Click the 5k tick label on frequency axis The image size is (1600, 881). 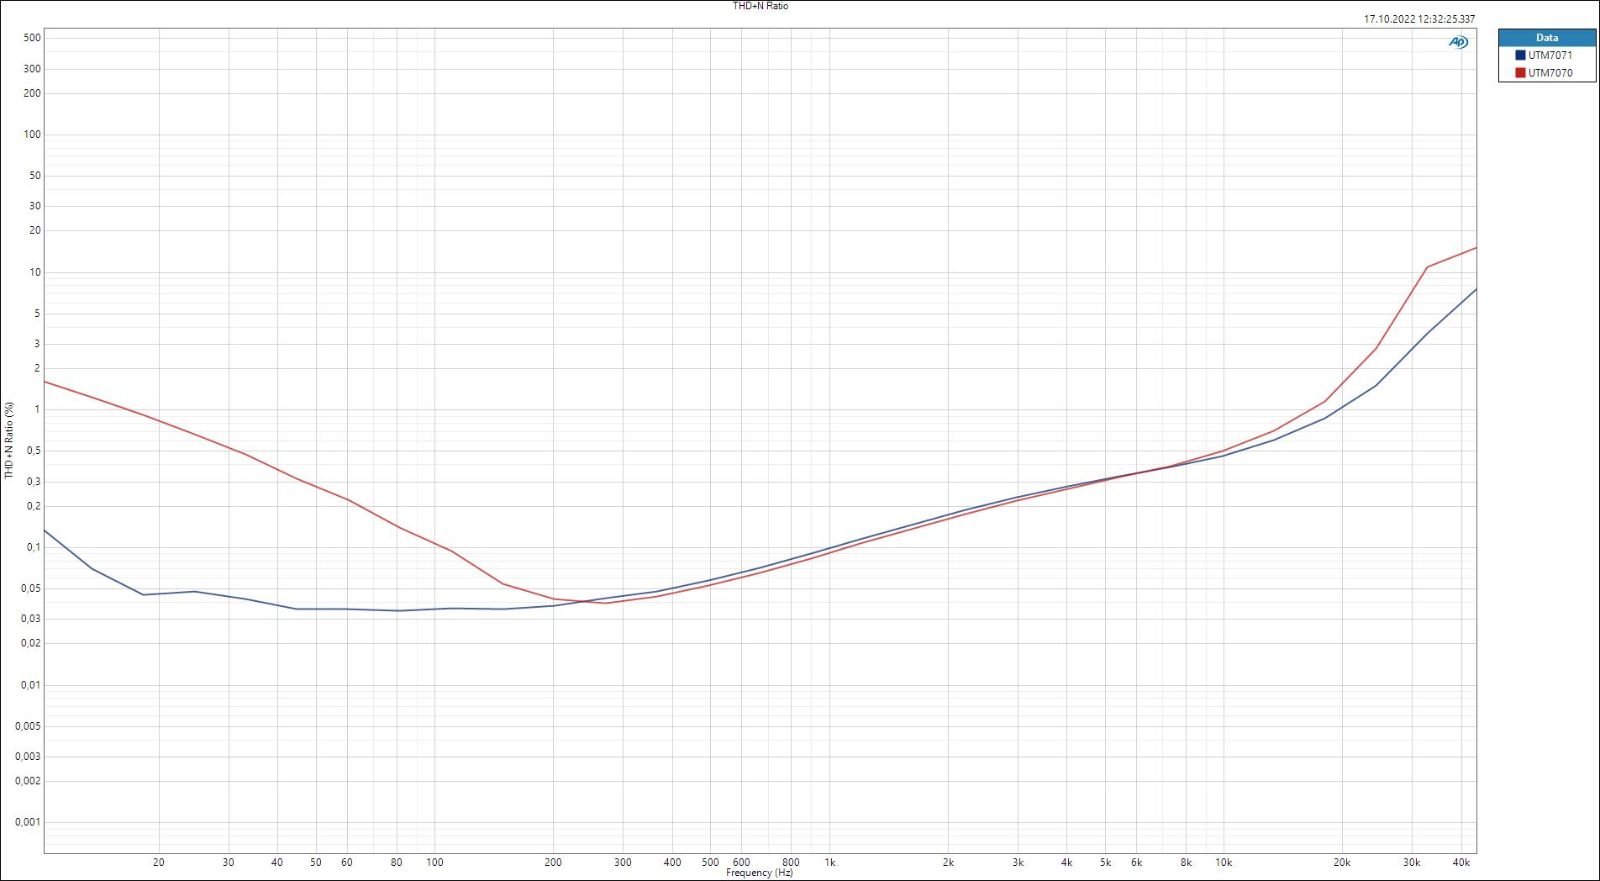(1105, 862)
